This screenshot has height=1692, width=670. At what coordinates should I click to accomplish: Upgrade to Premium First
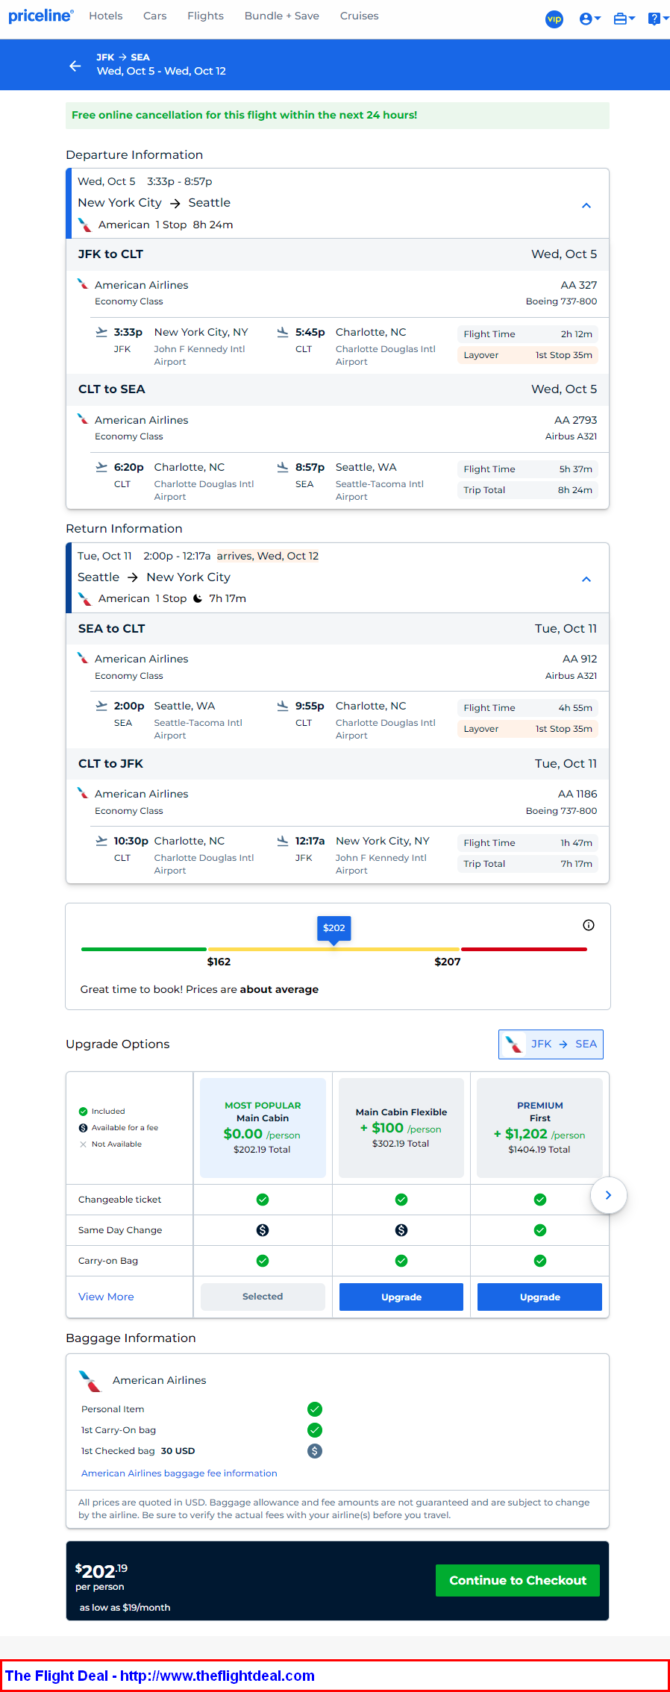[540, 1297]
